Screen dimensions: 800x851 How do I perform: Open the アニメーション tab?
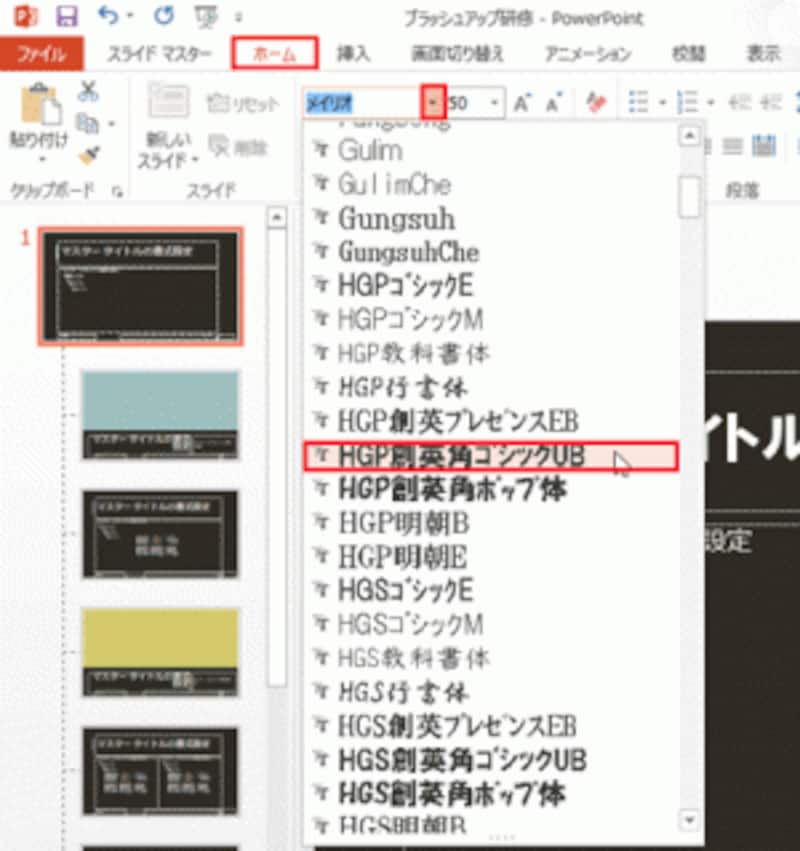[x=588, y=53]
